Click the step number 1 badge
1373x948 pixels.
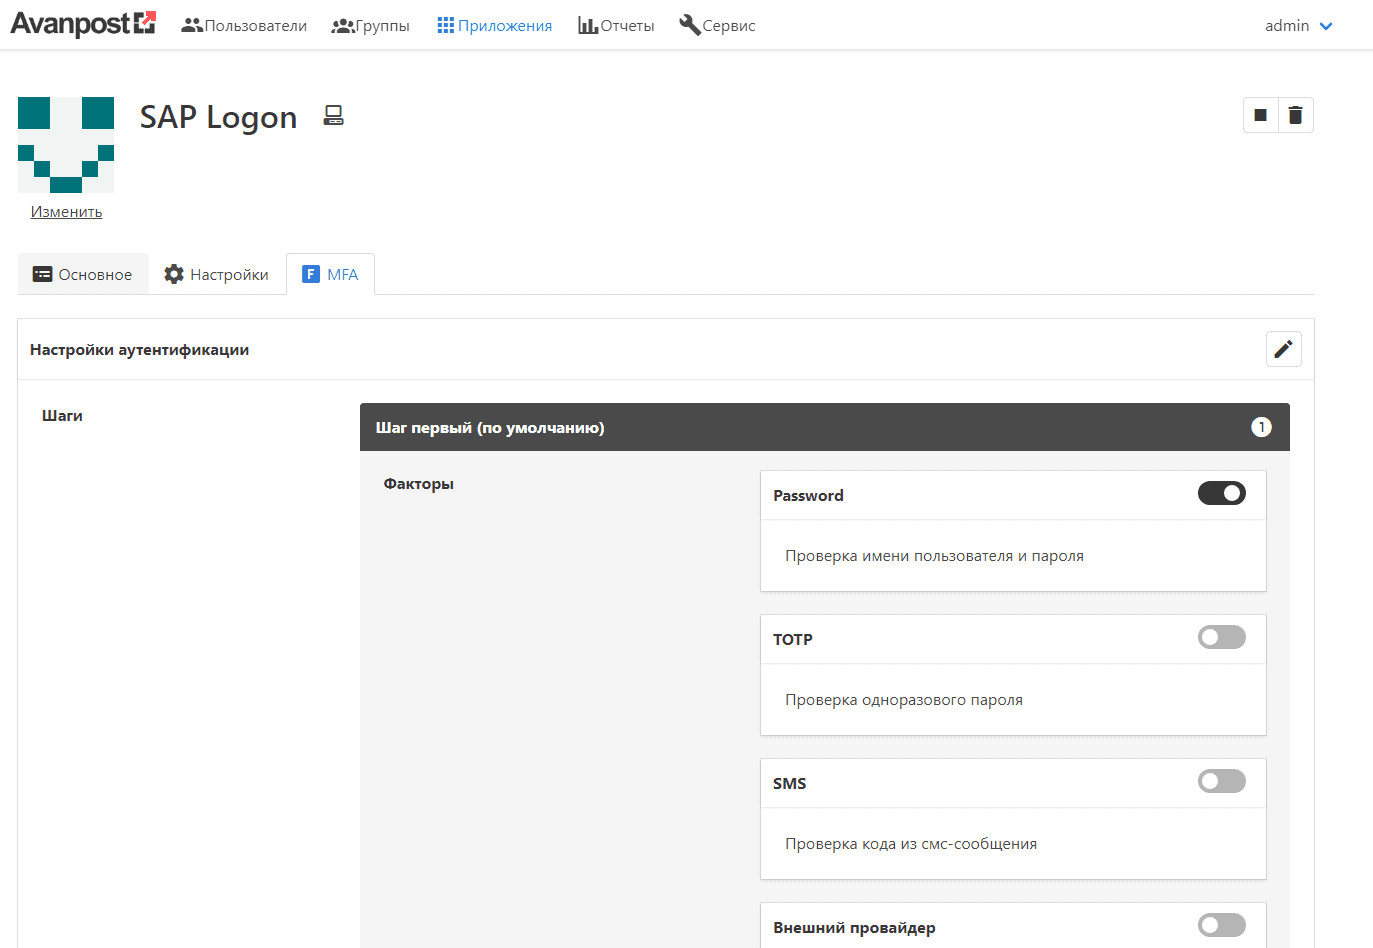click(x=1261, y=427)
